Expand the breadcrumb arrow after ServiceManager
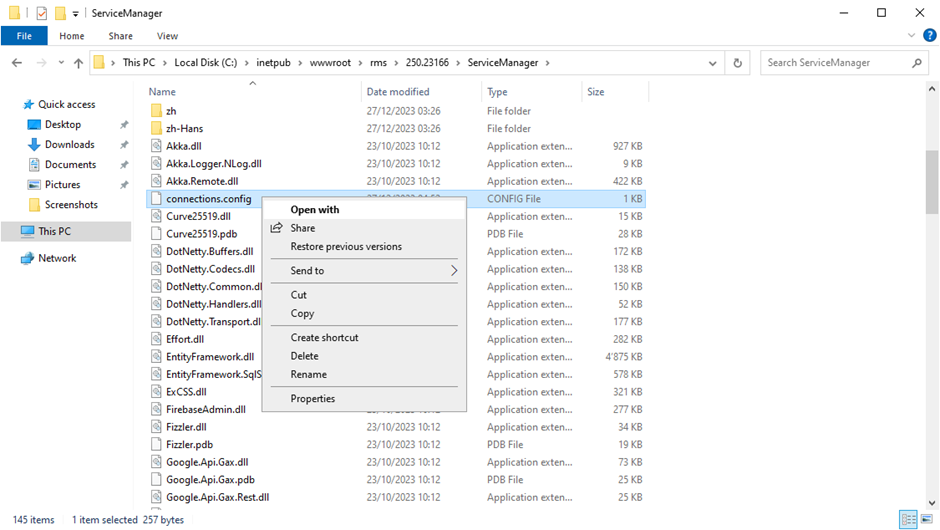 pyautogui.click(x=547, y=63)
